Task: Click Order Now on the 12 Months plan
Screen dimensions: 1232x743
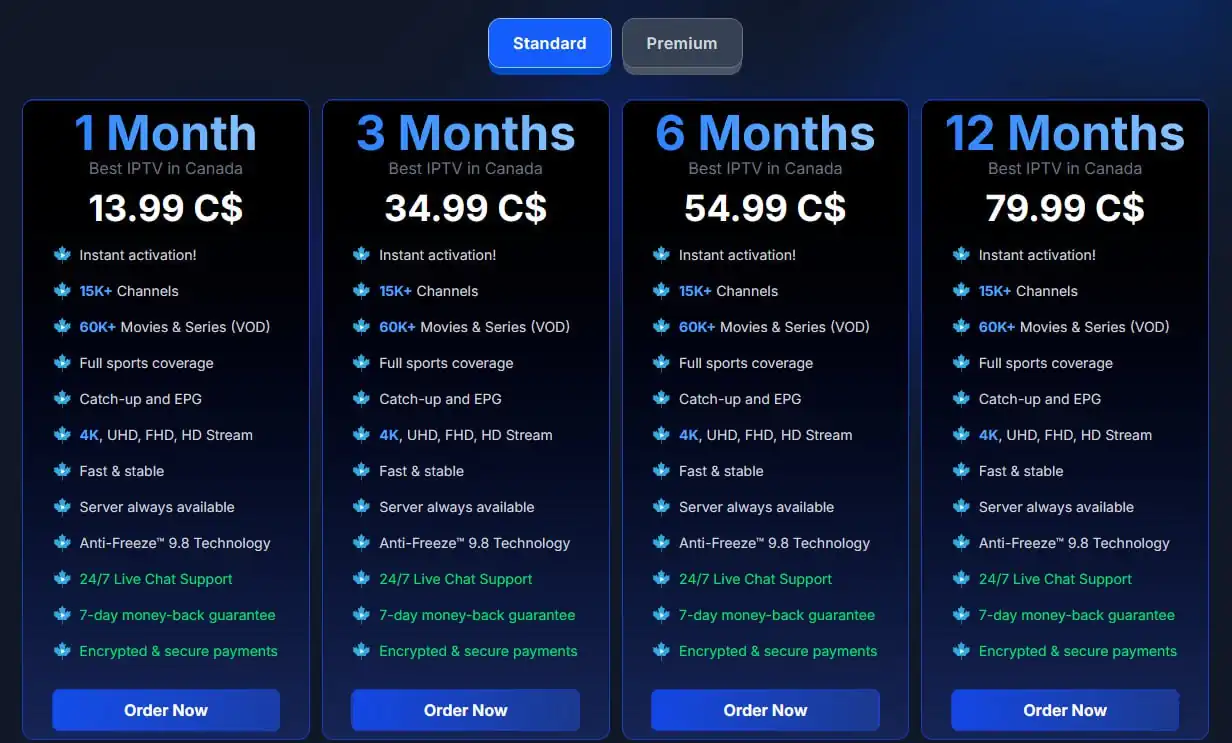Action: [1065, 710]
